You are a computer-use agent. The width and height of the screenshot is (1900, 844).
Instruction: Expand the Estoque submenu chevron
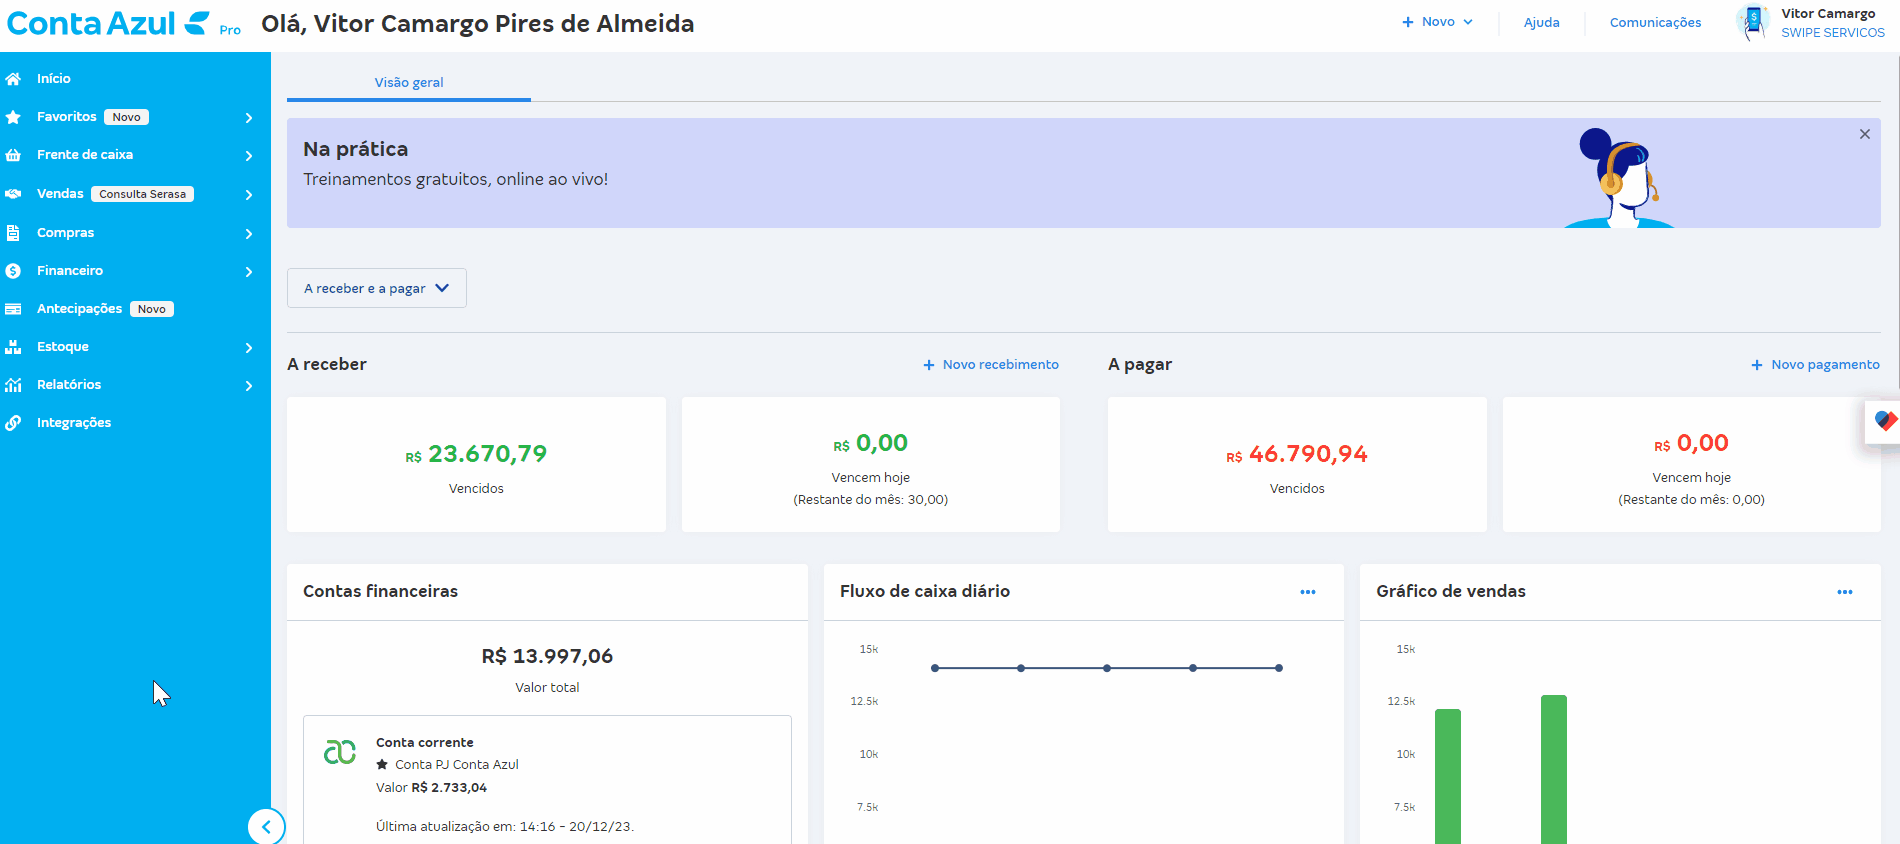249,348
